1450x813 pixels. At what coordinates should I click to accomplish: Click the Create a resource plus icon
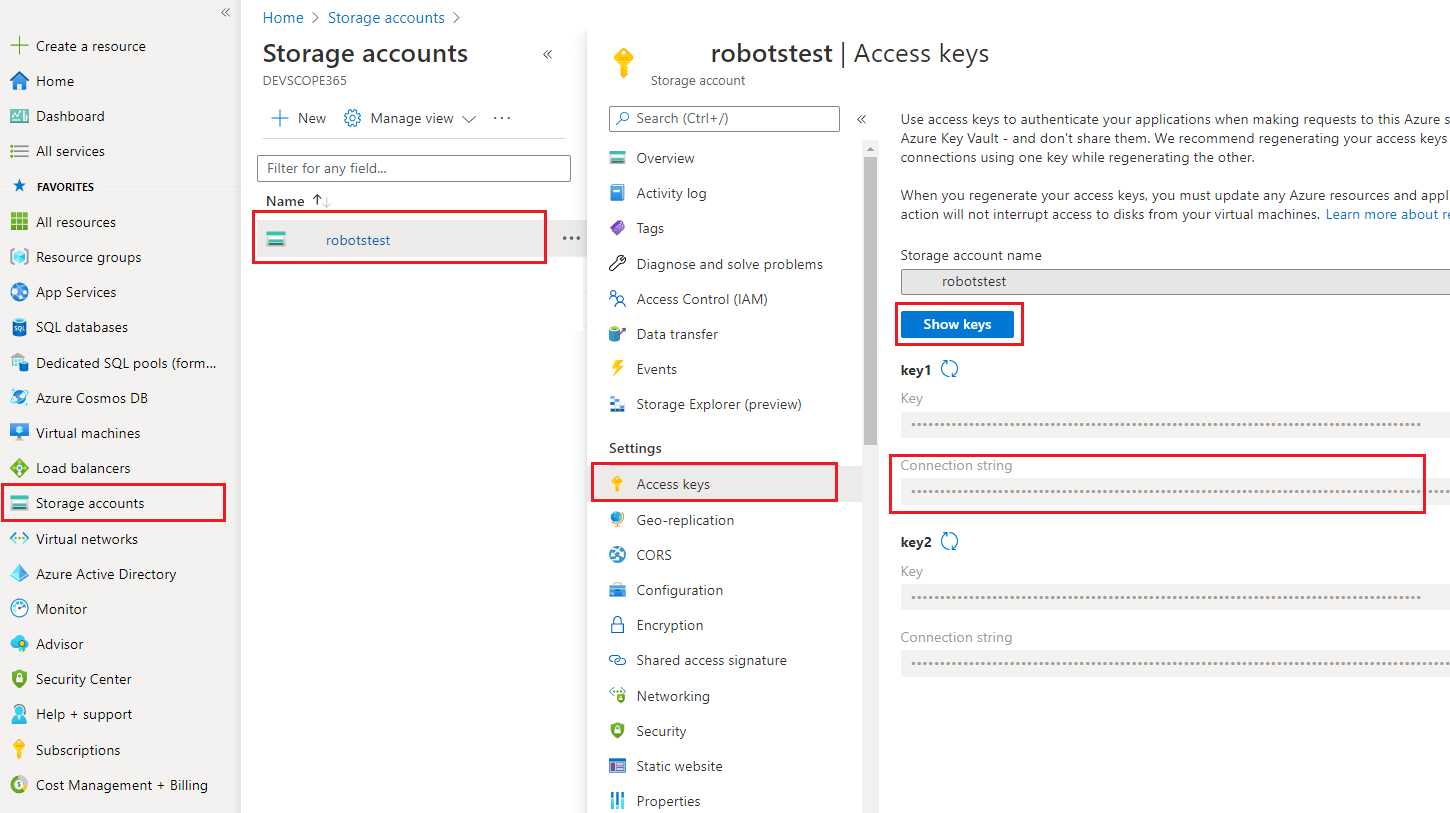click(x=20, y=45)
